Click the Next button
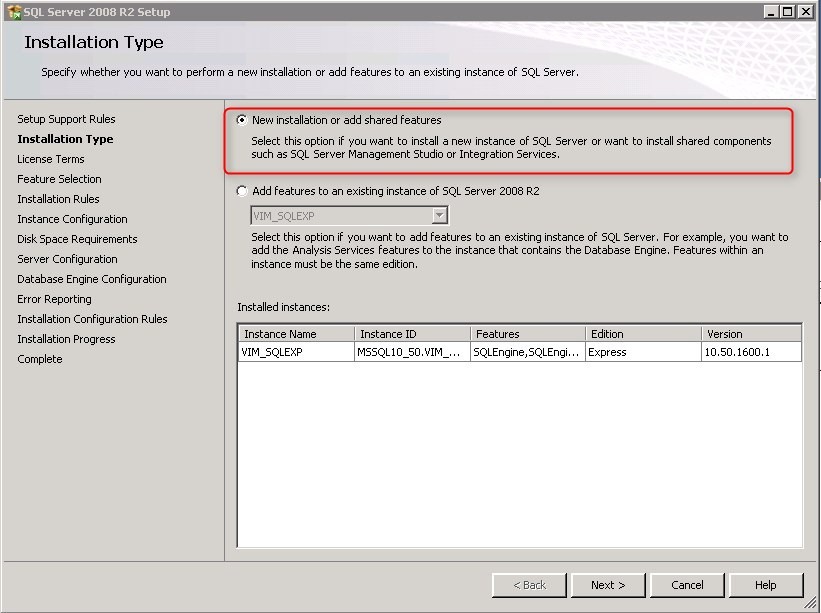821x613 pixels. click(608, 585)
